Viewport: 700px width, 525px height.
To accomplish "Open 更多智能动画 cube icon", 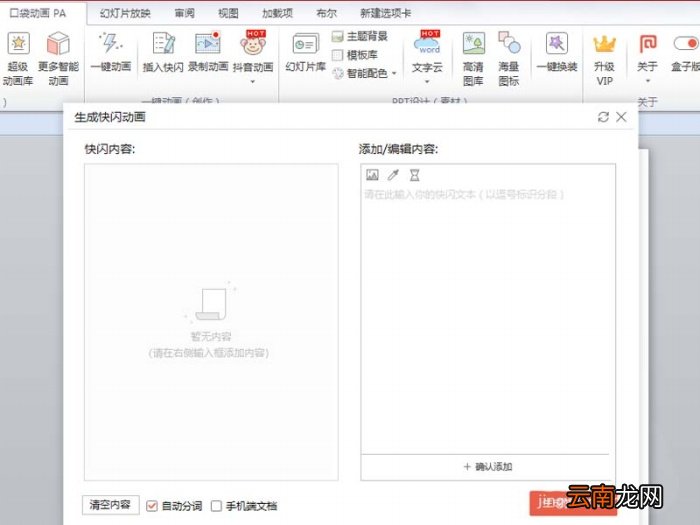I will point(58,43).
